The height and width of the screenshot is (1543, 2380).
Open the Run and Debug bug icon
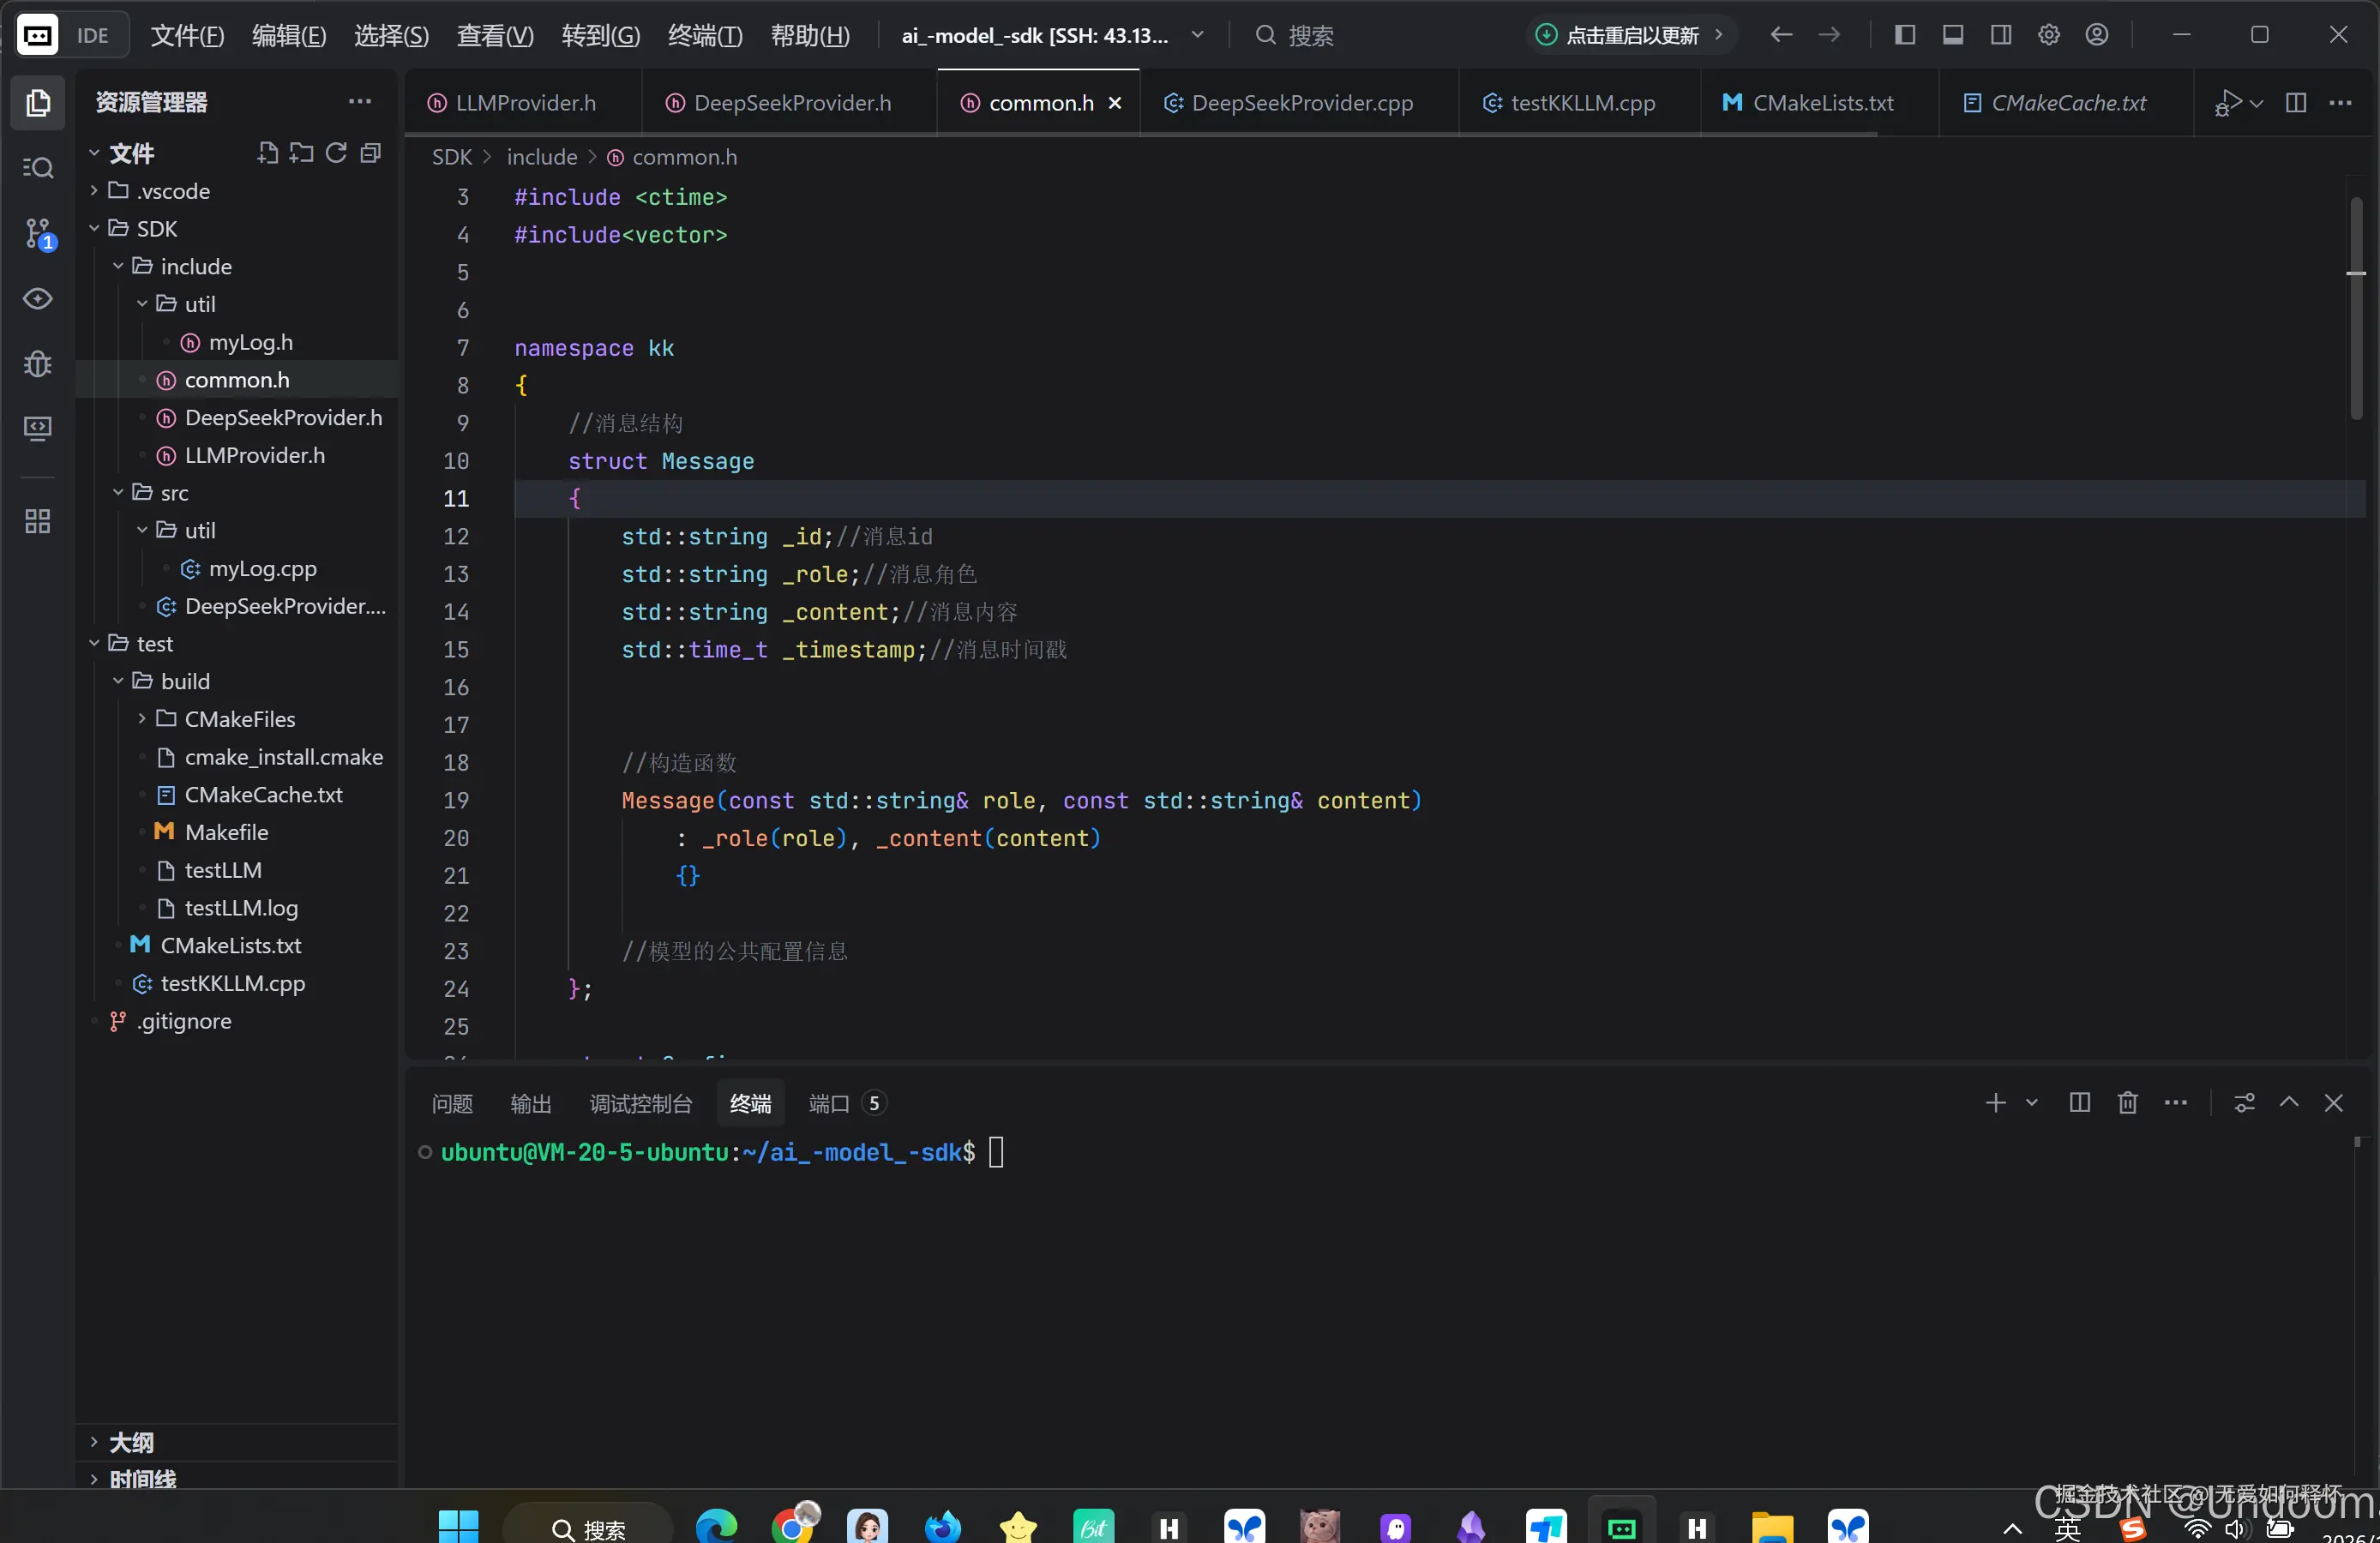coord(38,363)
